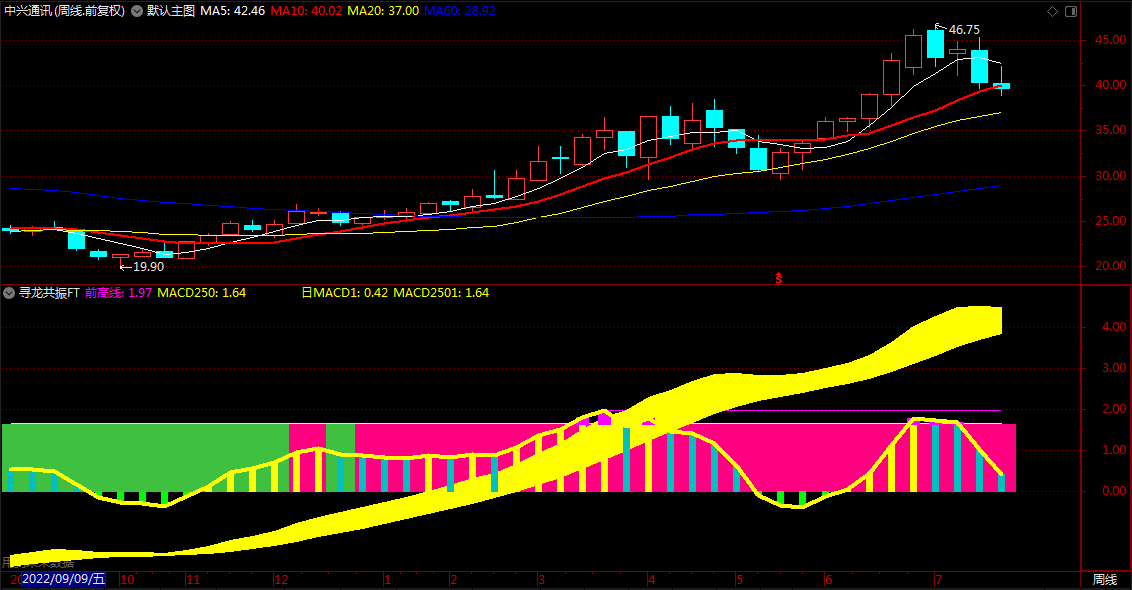
Task: Select the MA5: 42.46 value
Action: click(232, 11)
